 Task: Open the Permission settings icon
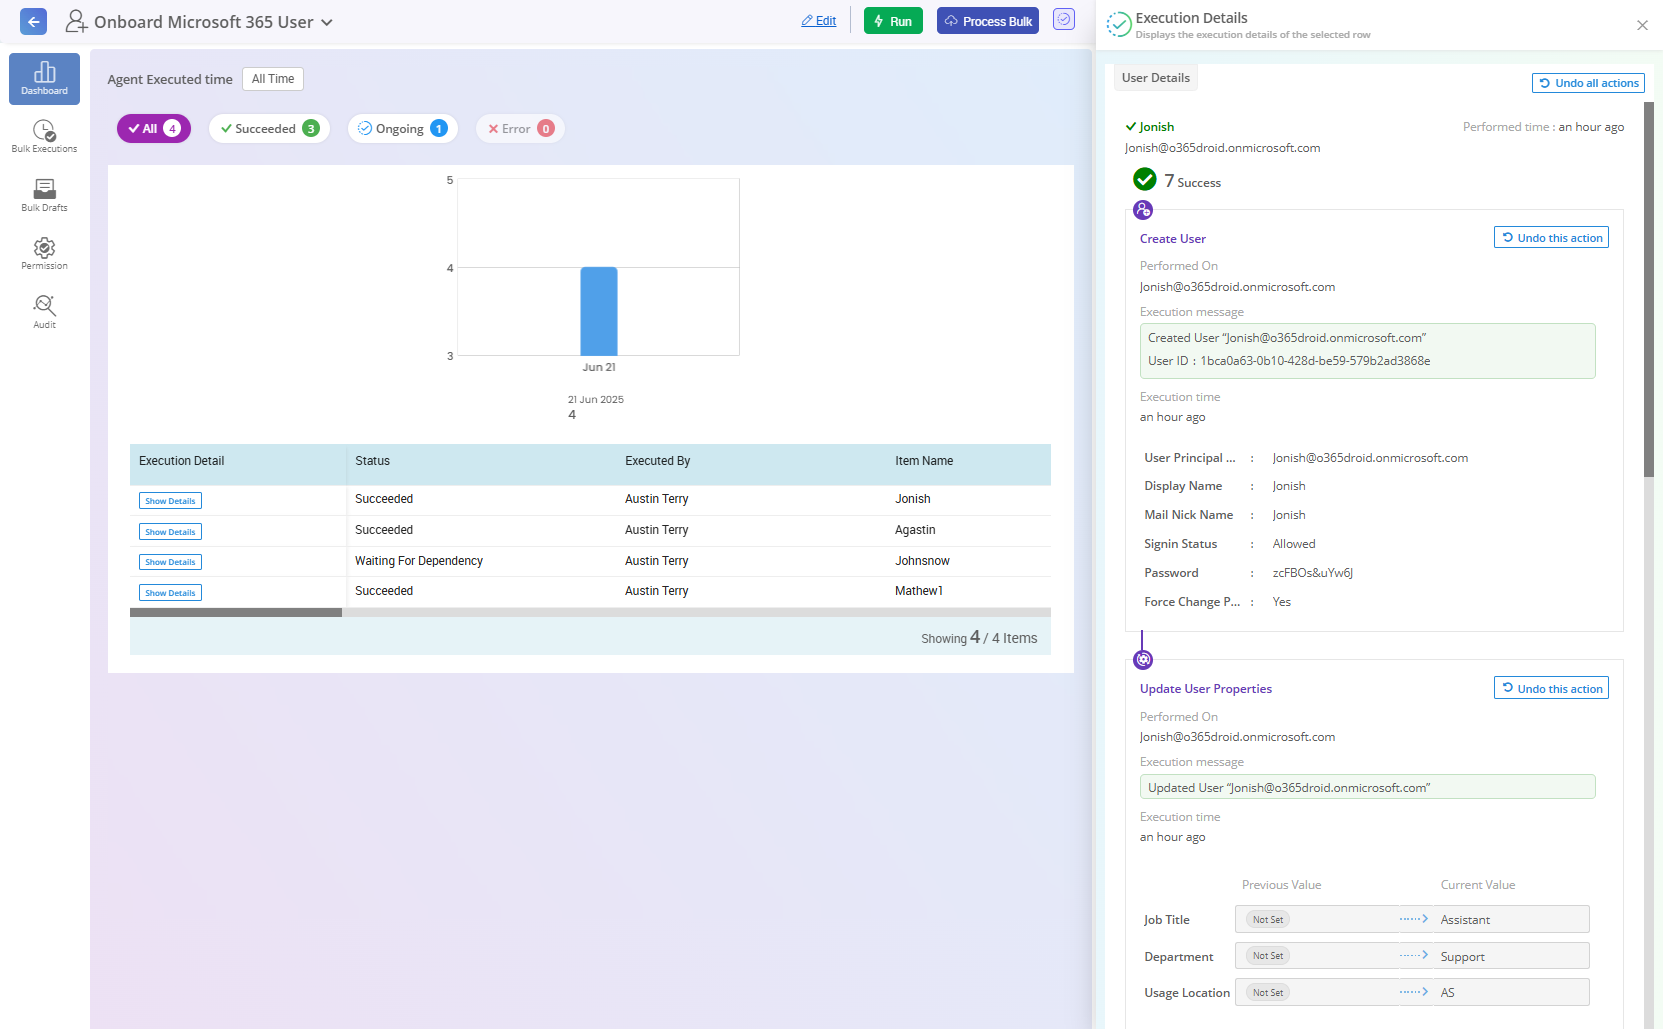tap(44, 253)
